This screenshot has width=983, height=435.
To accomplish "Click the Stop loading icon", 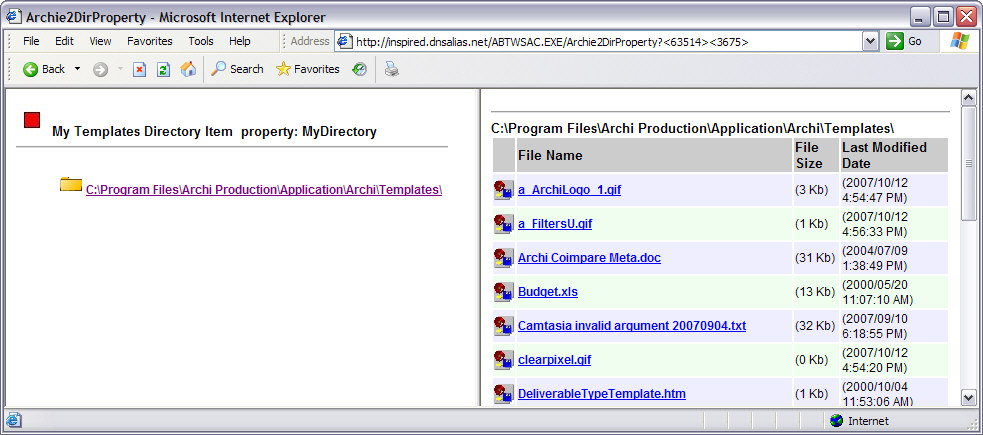I will click(x=139, y=69).
